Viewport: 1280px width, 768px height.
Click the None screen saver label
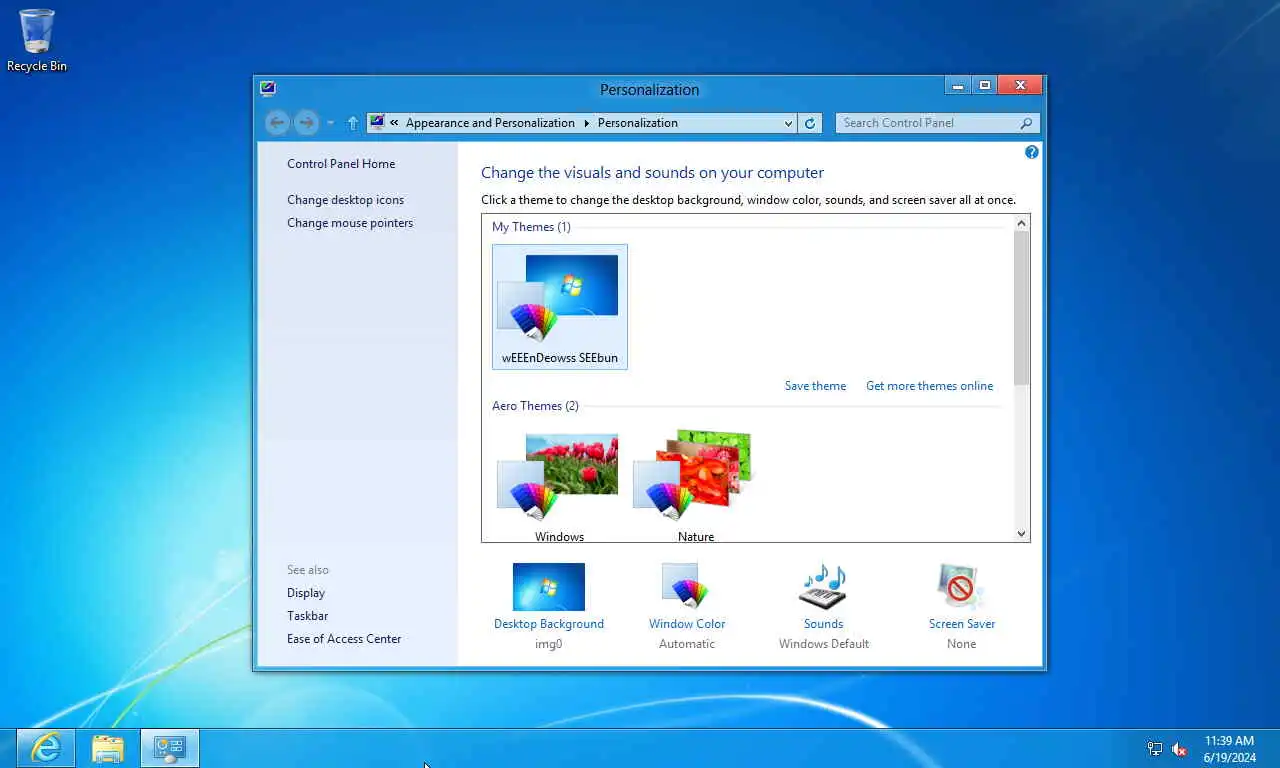[961, 644]
